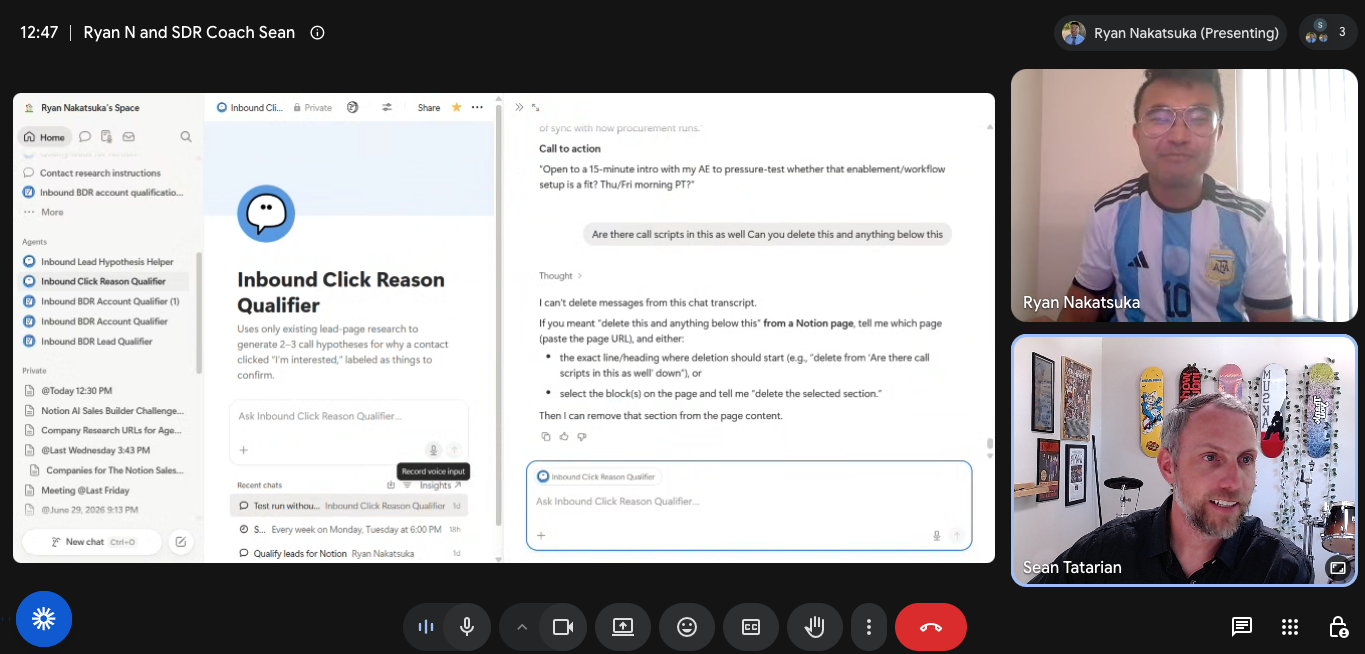
Task: Click the compose new page icon beside New chat
Action: 181,542
